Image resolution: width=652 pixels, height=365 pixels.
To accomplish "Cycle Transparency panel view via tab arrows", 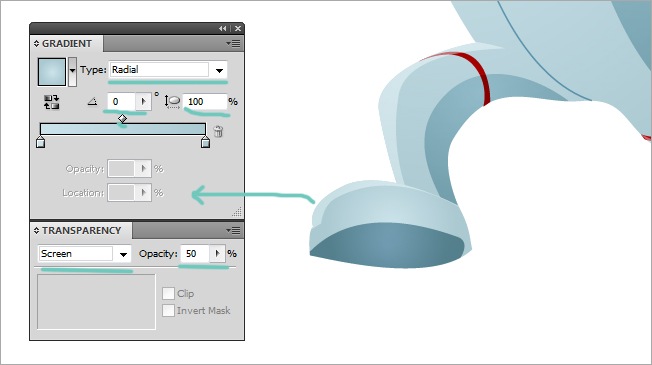I will click(36, 230).
